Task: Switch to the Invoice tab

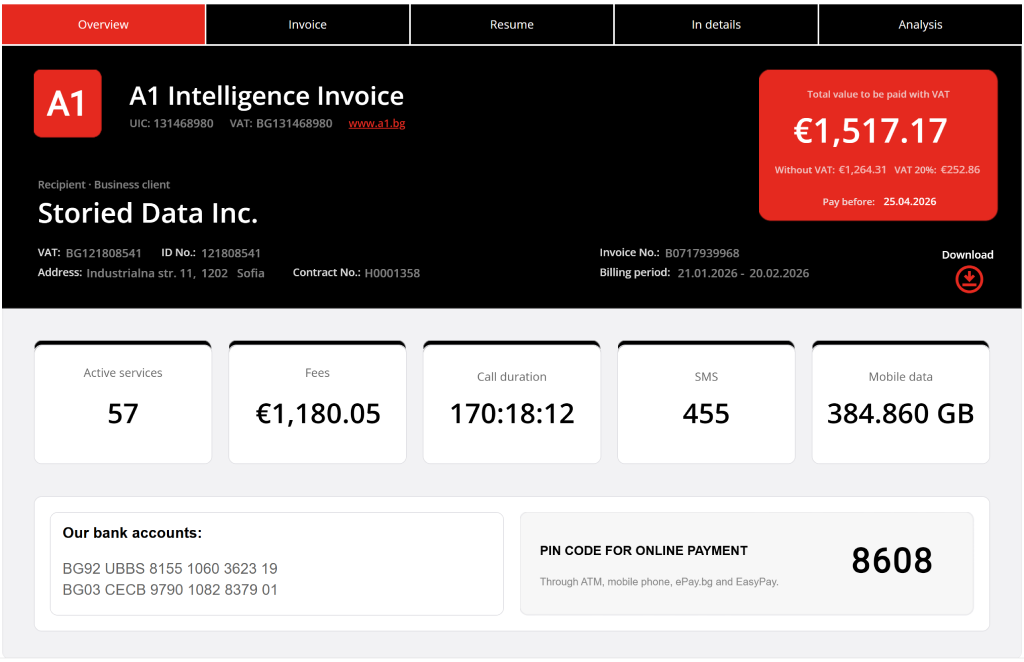Action: [308, 25]
